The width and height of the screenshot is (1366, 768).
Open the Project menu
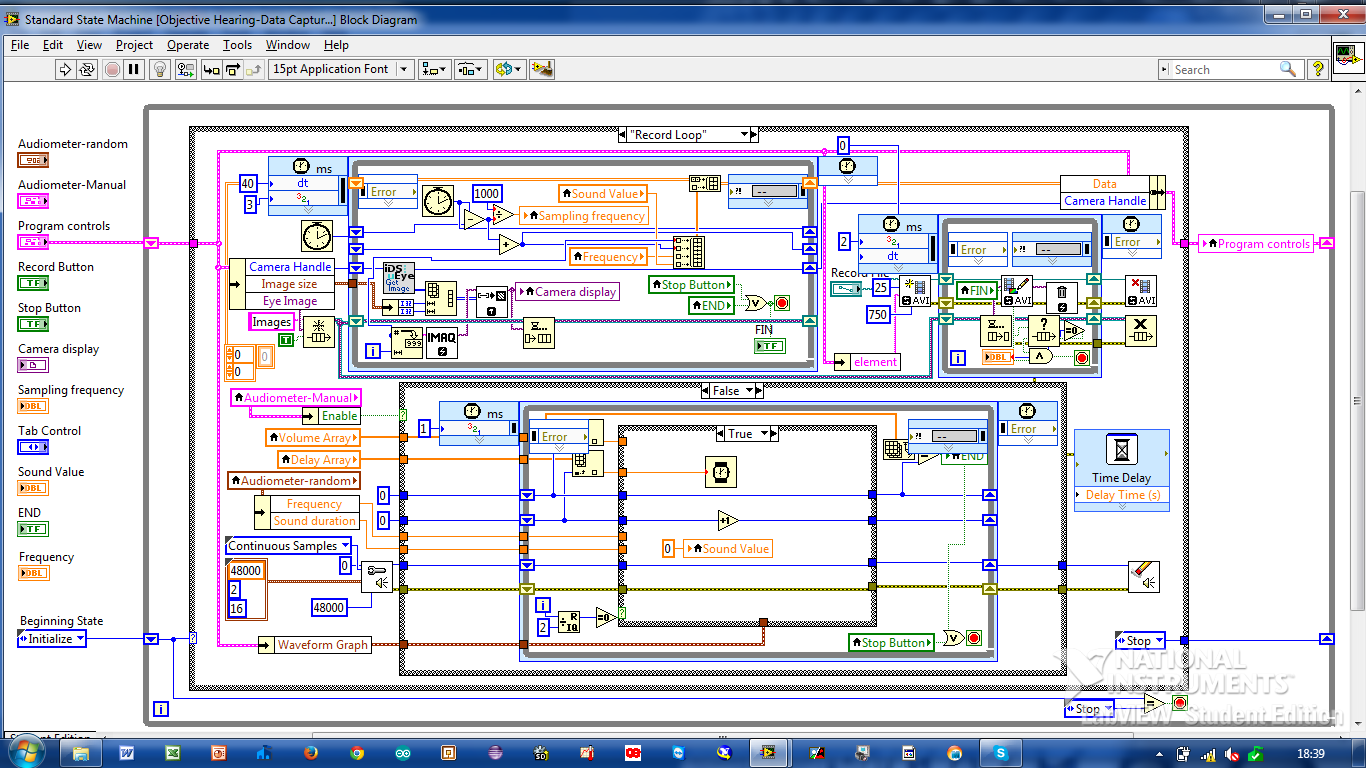pos(134,45)
